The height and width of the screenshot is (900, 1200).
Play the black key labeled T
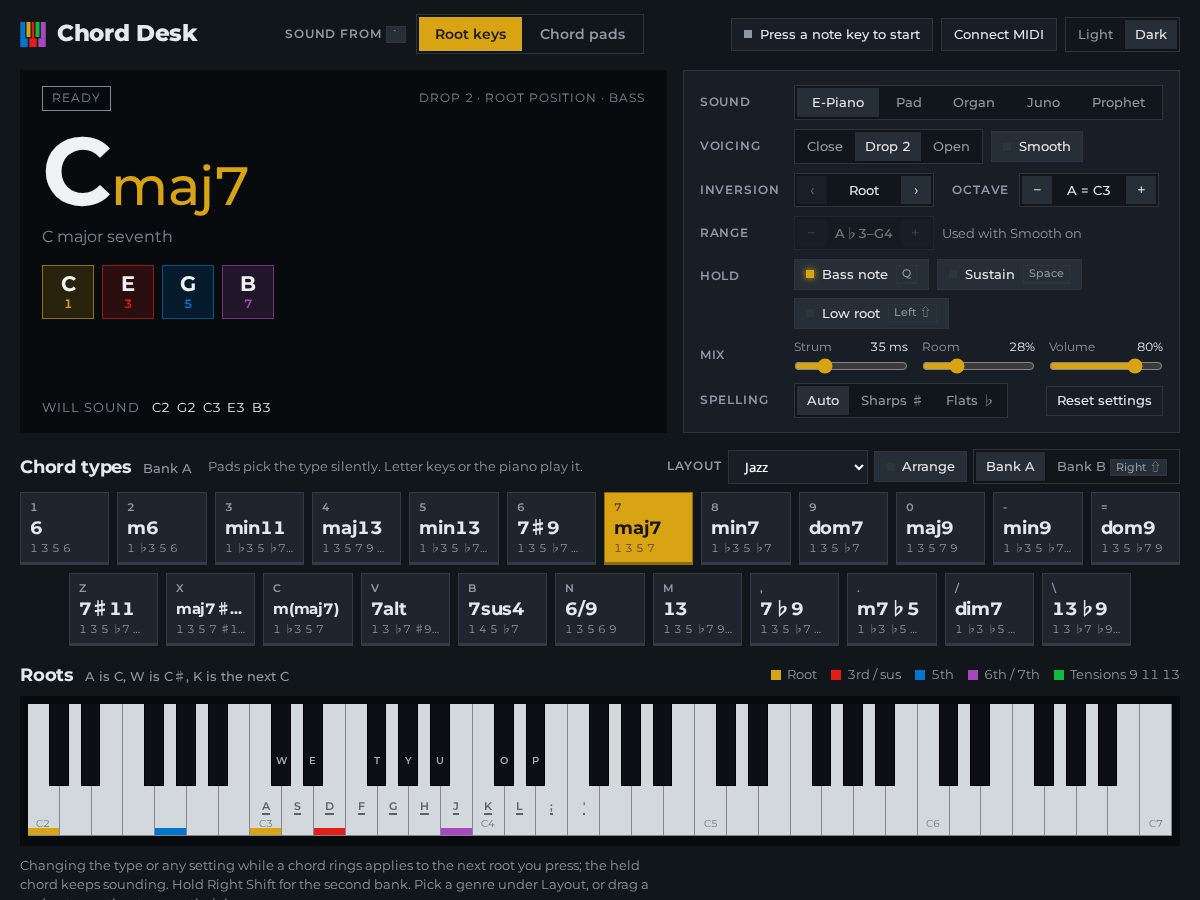coord(376,745)
